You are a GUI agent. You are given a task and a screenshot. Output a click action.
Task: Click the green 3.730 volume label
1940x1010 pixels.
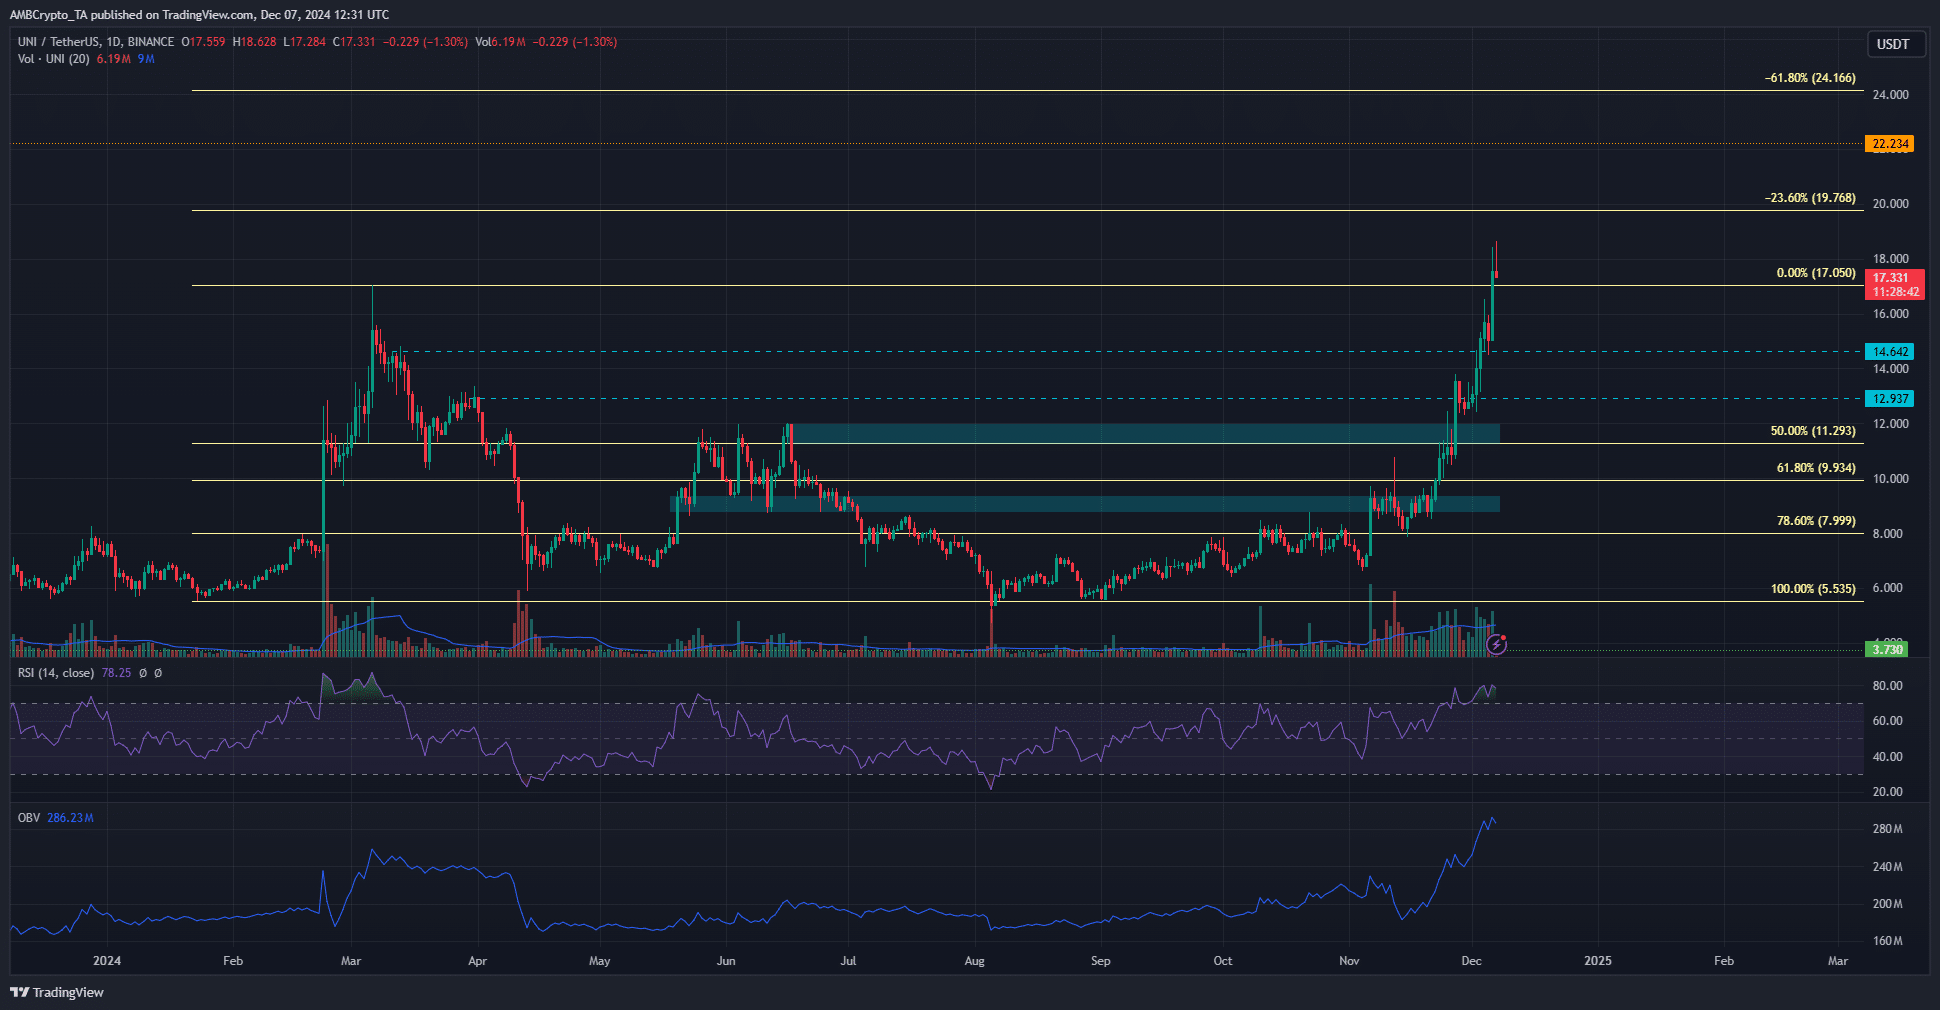coord(1887,650)
